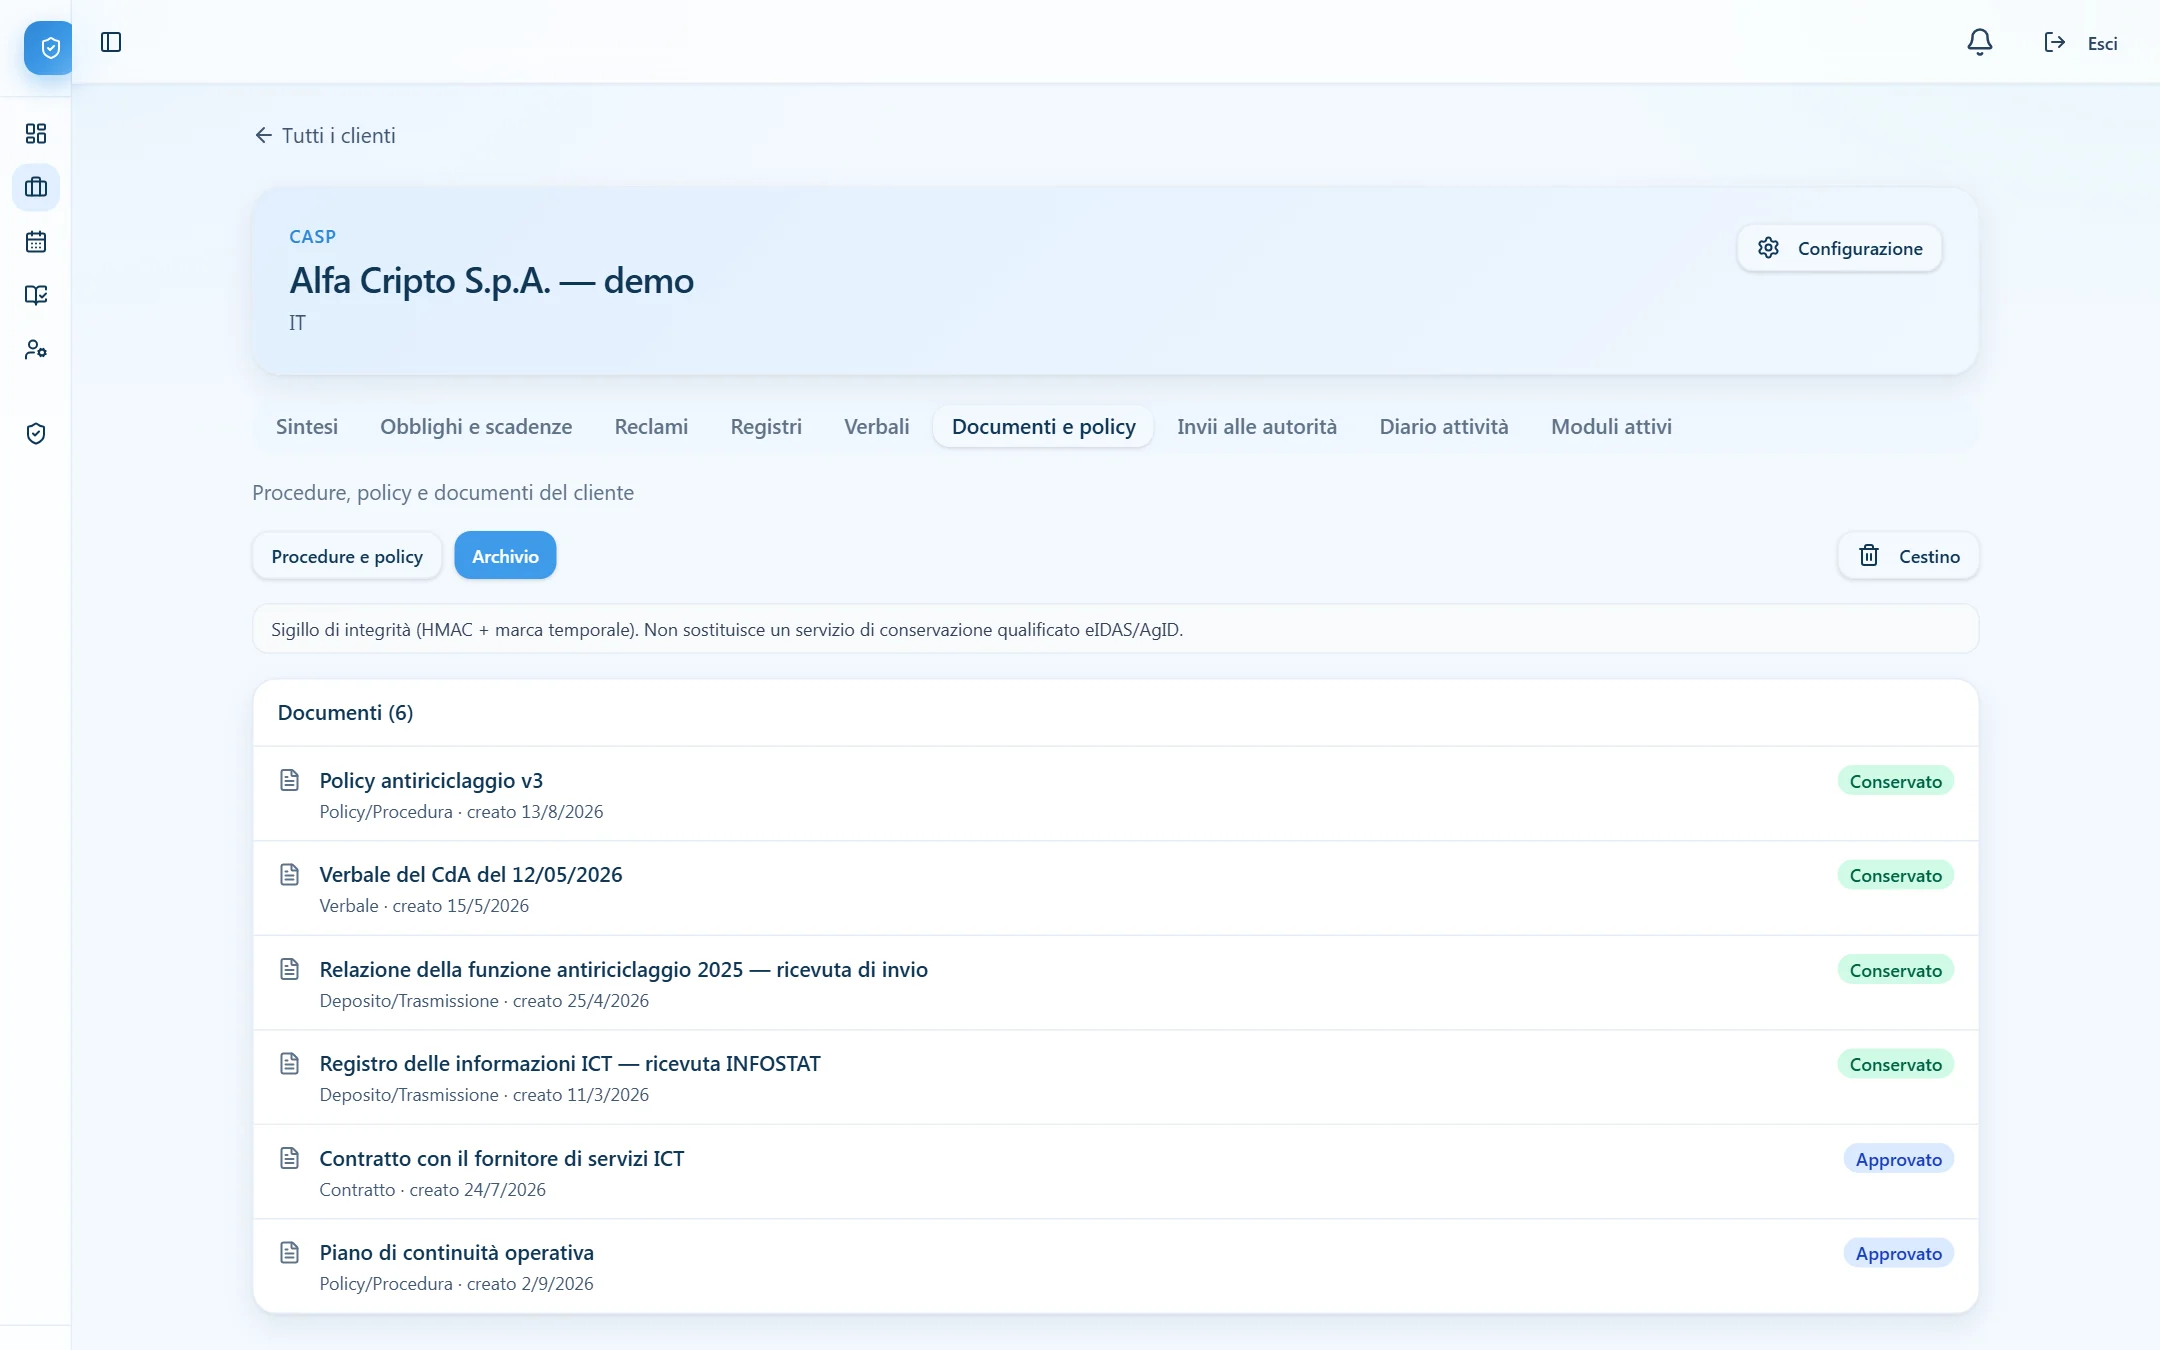Open the Cestino trash button
This screenshot has width=2160, height=1350.
(1908, 556)
